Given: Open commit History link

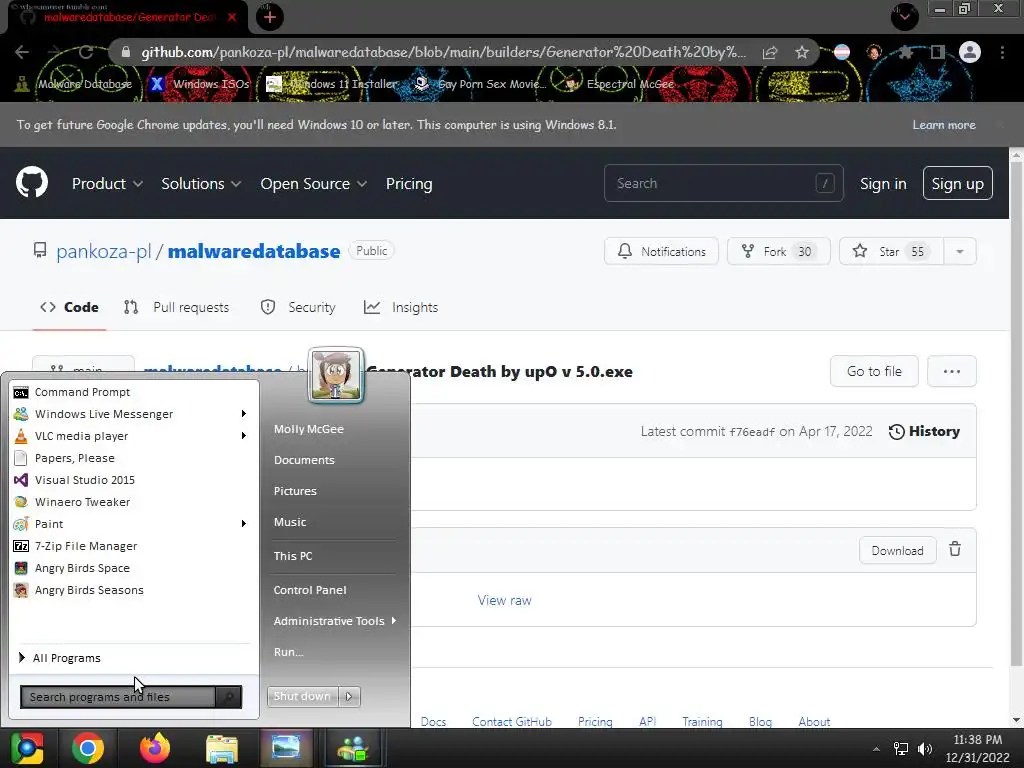Looking at the screenshot, I should [x=924, y=431].
